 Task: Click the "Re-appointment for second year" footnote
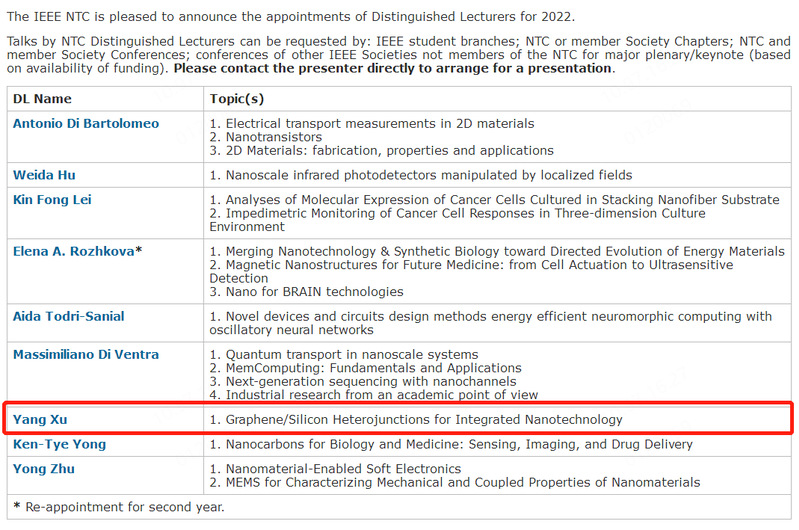click(x=118, y=507)
